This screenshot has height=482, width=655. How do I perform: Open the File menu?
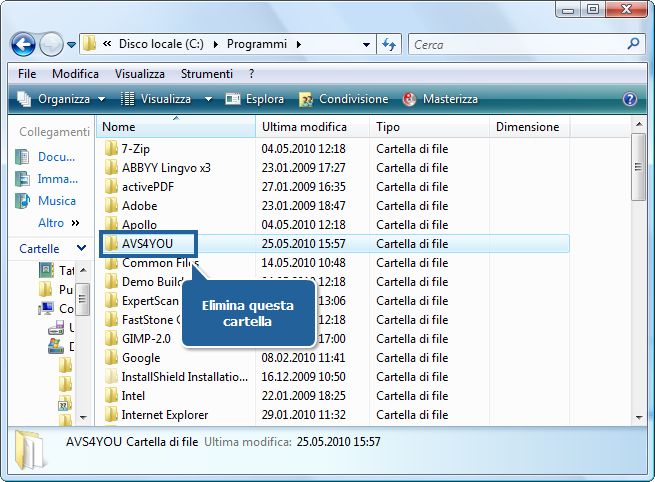[27, 74]
